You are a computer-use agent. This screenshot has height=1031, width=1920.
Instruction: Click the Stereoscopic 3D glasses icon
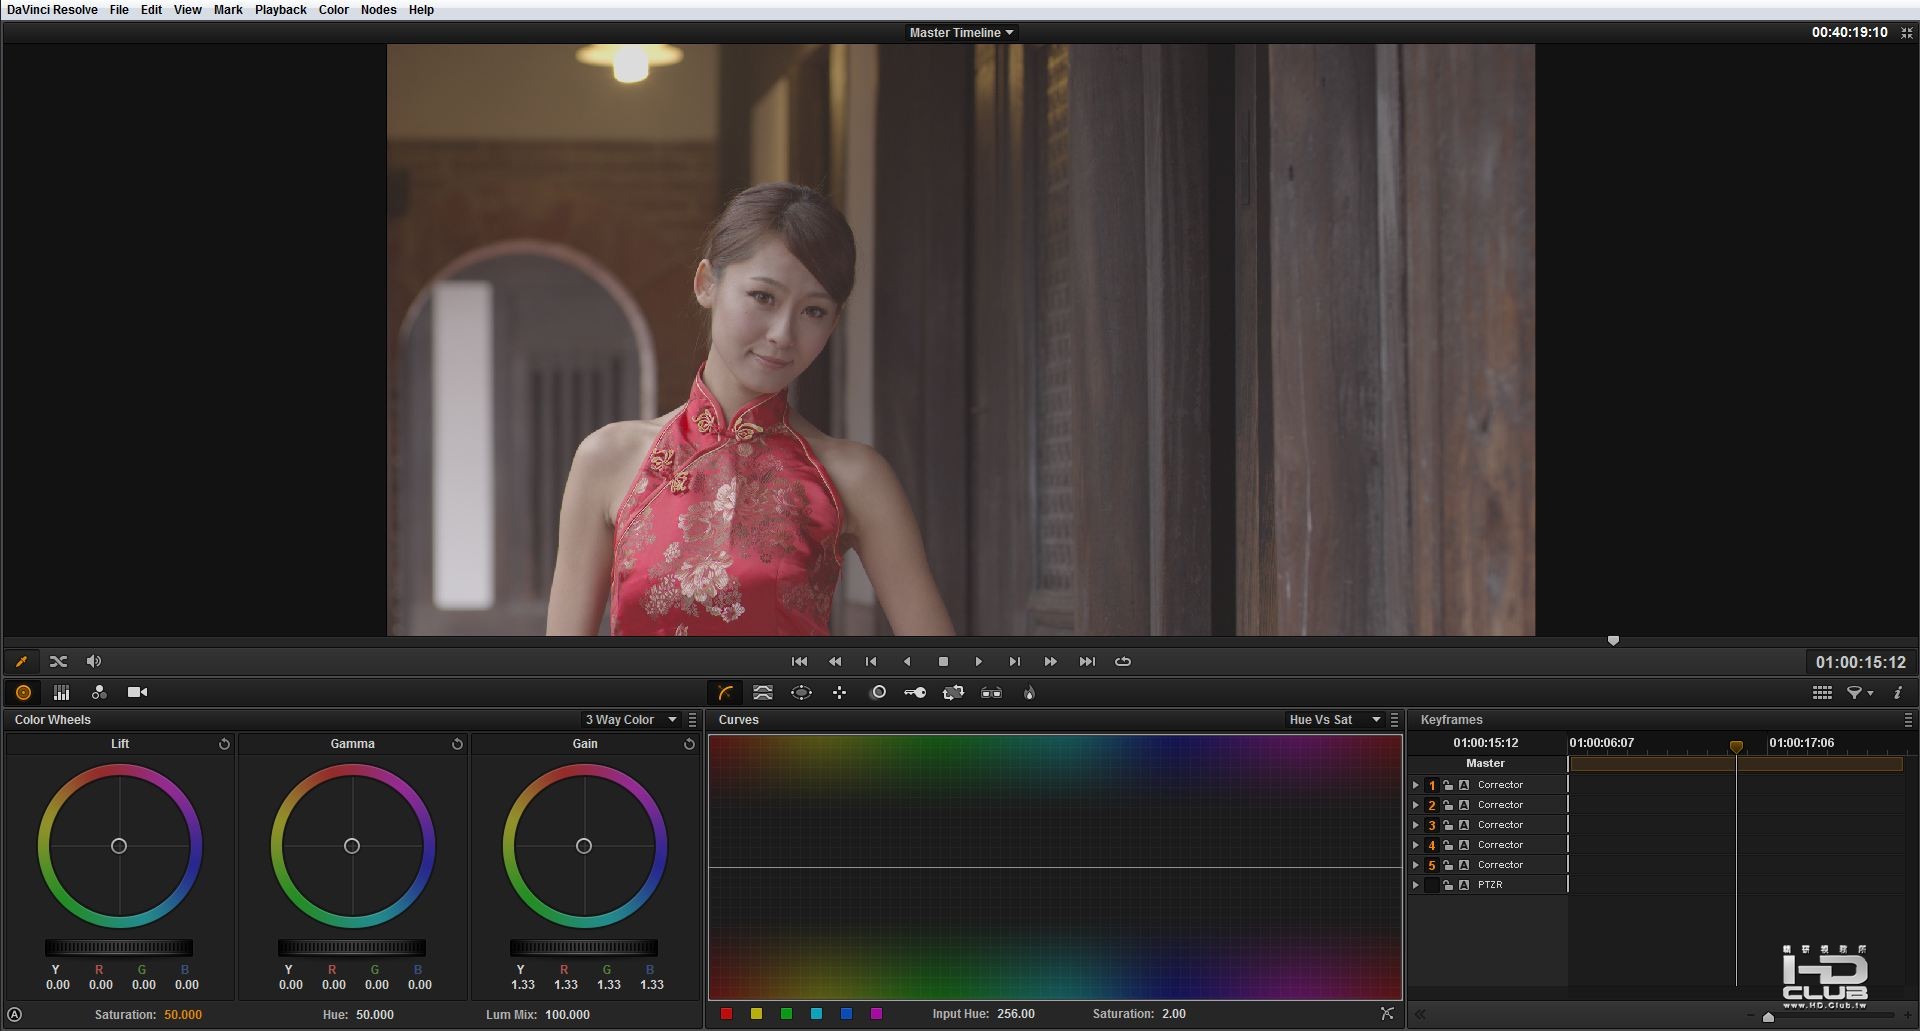click(x=991, y=692)
